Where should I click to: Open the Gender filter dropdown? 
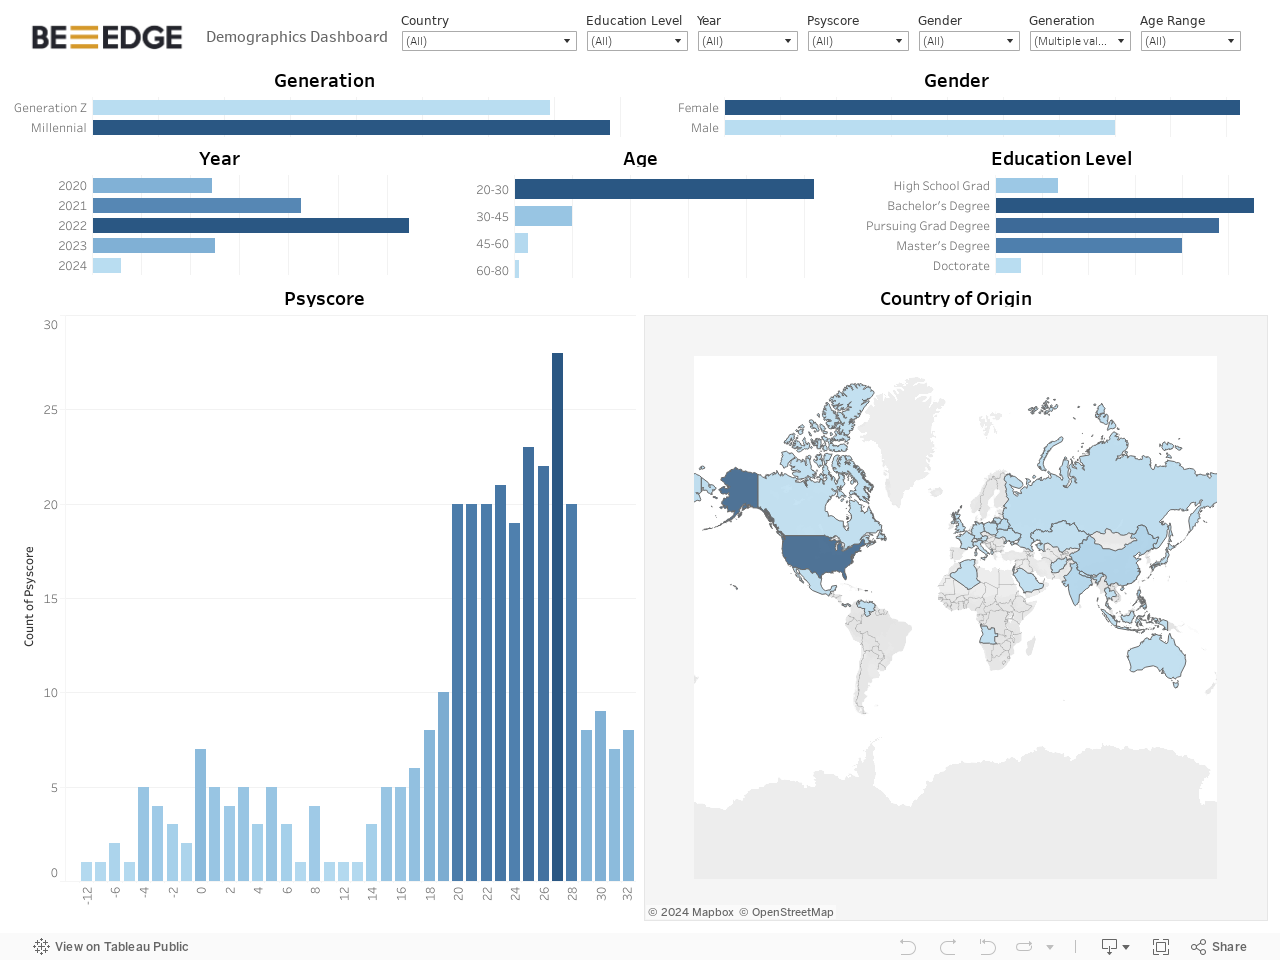[x=969, y=41]
